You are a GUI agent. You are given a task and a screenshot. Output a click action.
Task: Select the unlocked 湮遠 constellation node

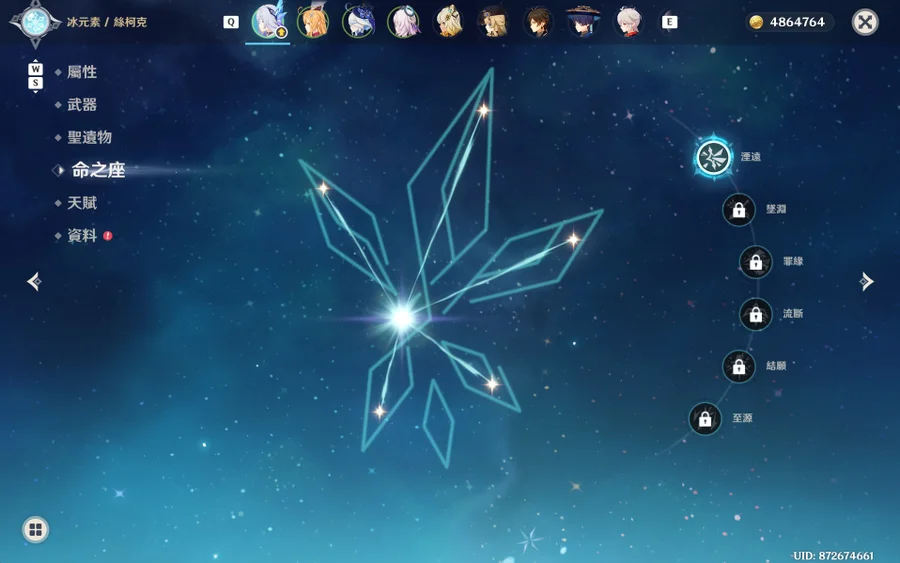(x=713, y=157)
